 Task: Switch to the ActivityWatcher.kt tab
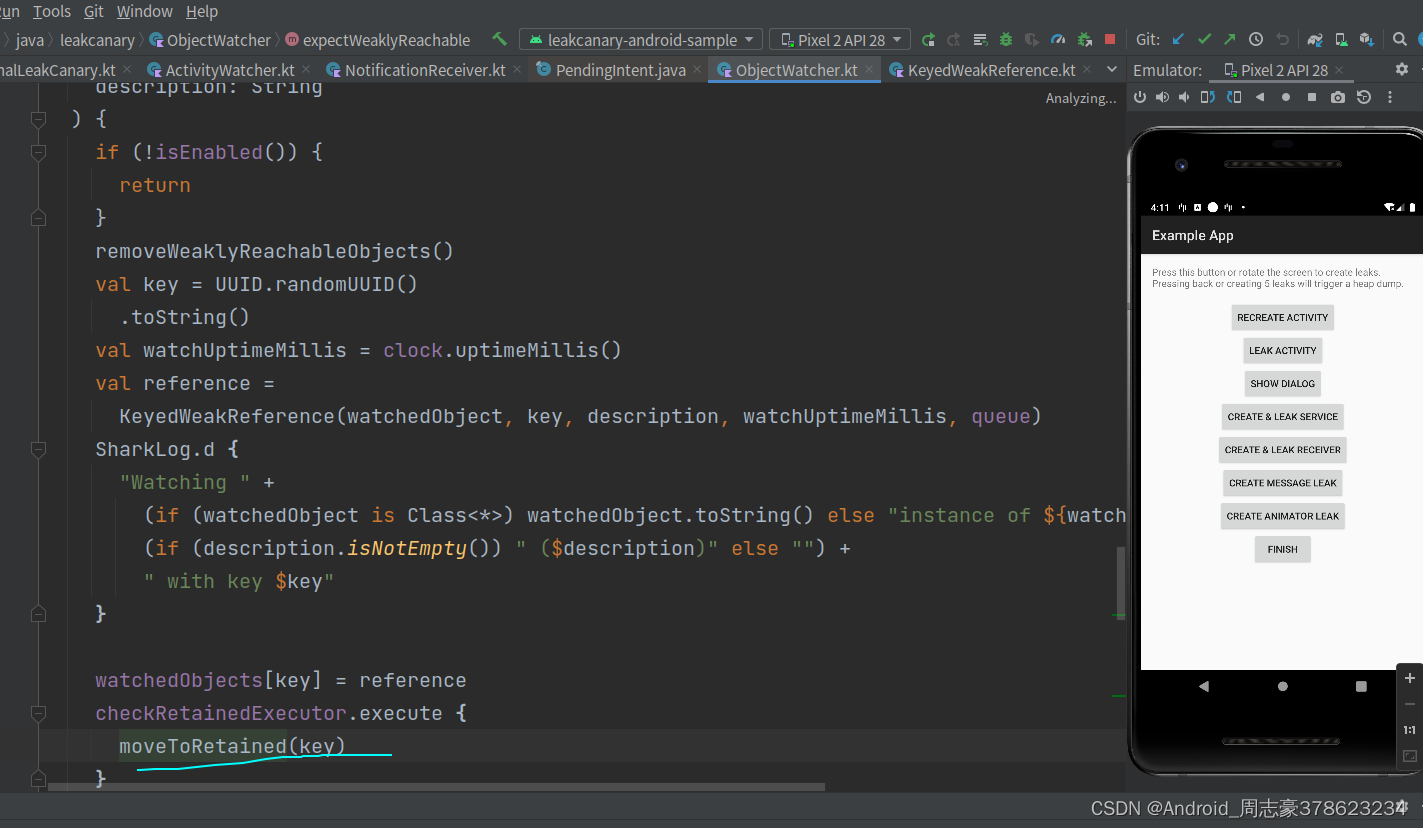(229, 70)
